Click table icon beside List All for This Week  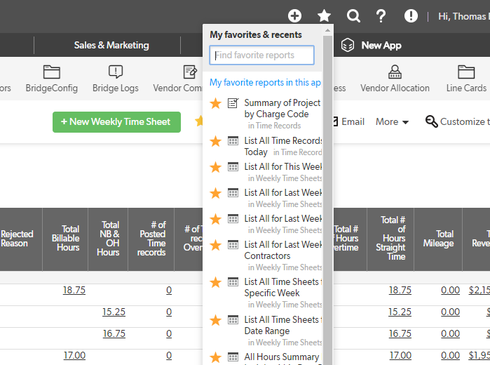(233, 166)
